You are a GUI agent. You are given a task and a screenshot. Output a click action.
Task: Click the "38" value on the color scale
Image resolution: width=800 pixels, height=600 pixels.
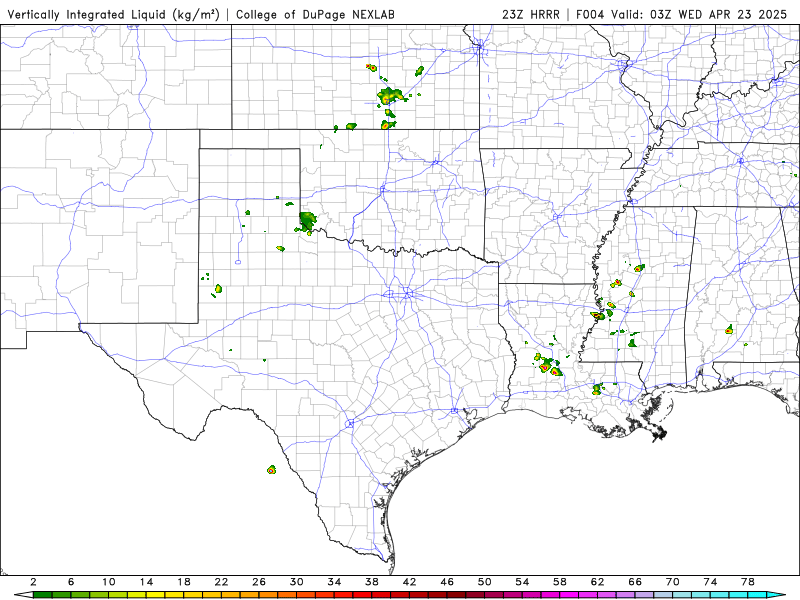372,582
